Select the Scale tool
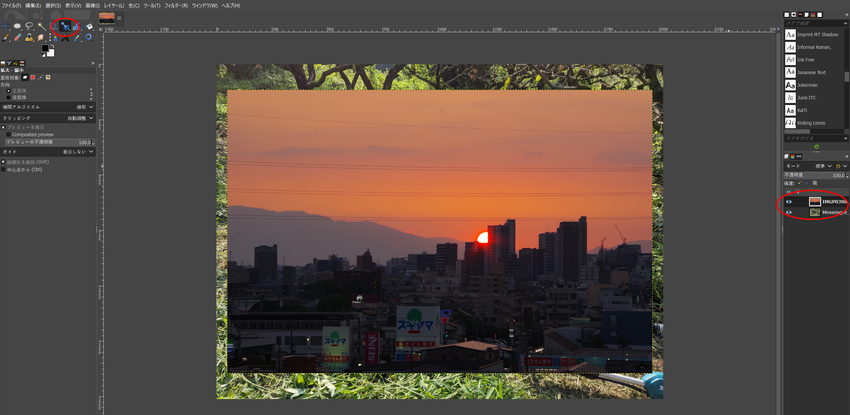850x415 pixels. coord(66,27)
